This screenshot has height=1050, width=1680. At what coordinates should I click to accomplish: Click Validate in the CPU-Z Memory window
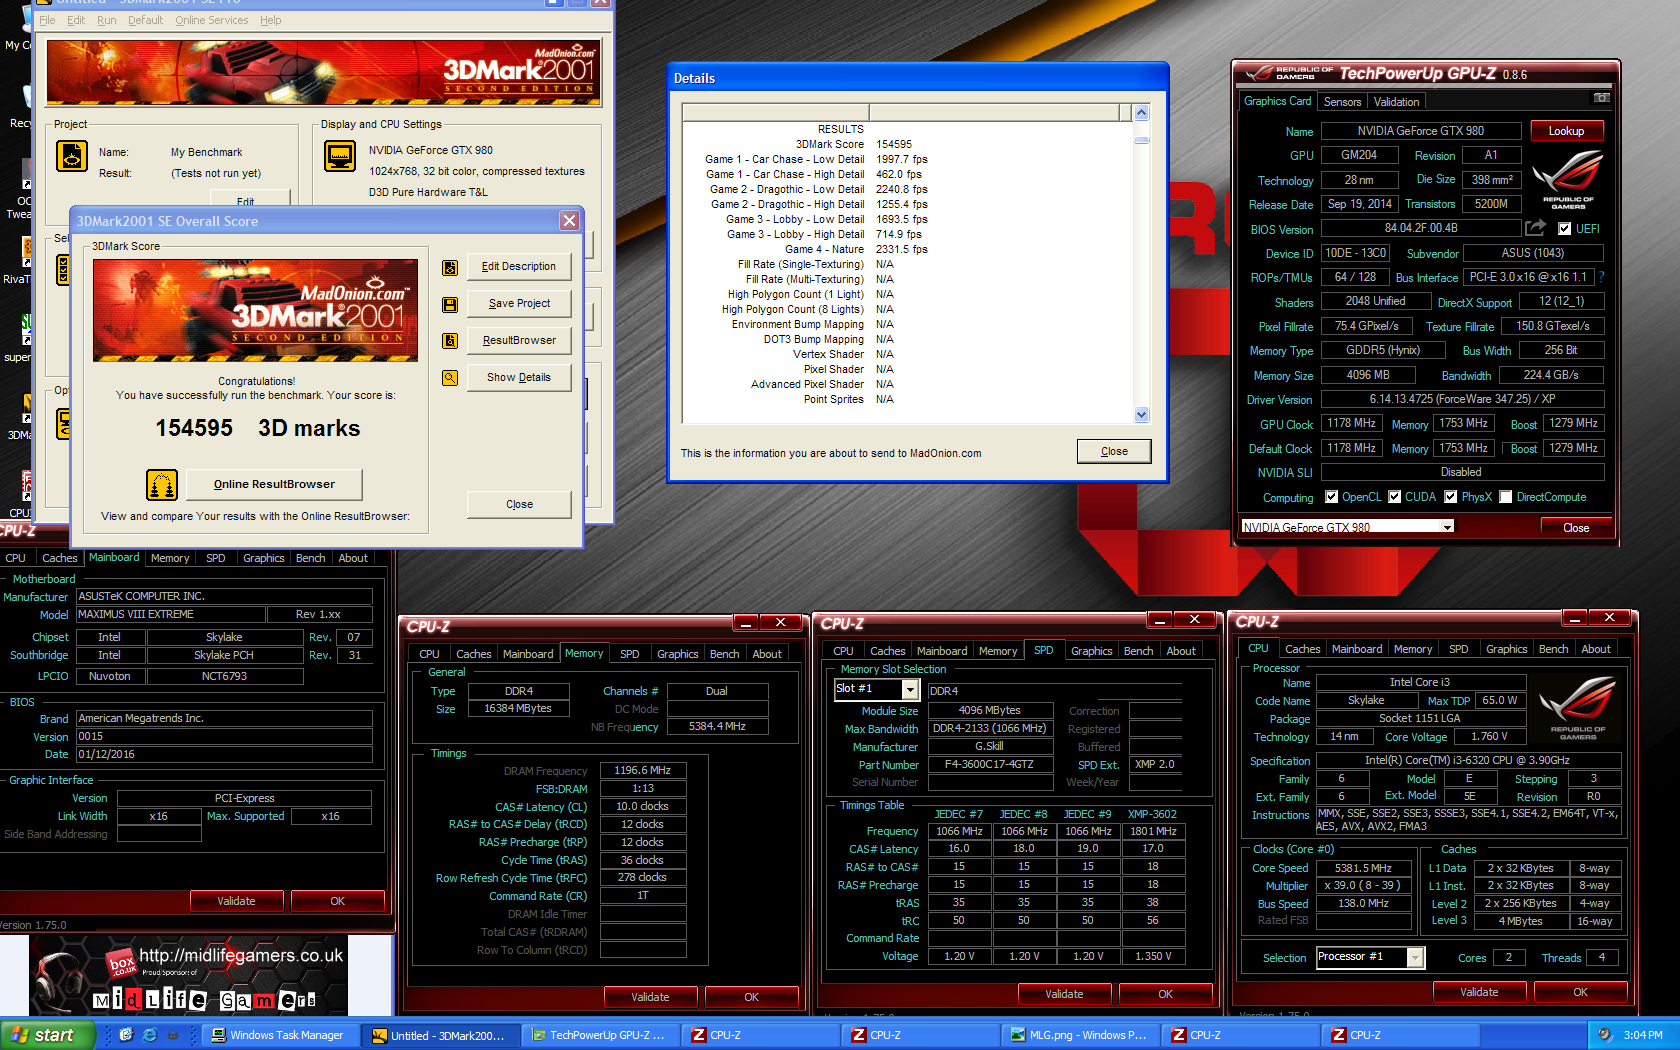[650, 997]
